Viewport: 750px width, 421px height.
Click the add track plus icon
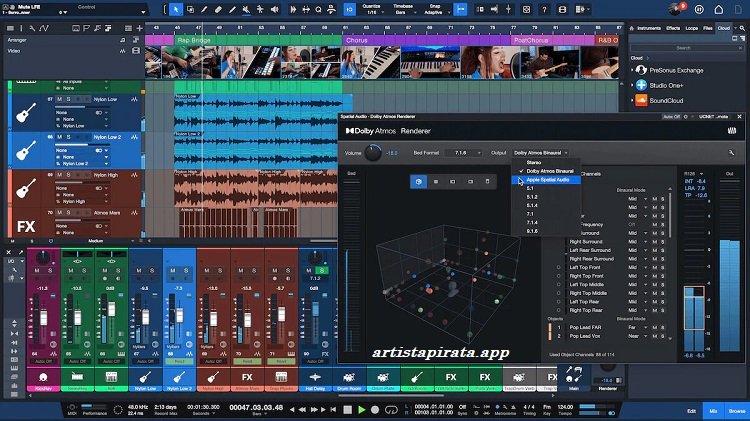coord(140,29)
